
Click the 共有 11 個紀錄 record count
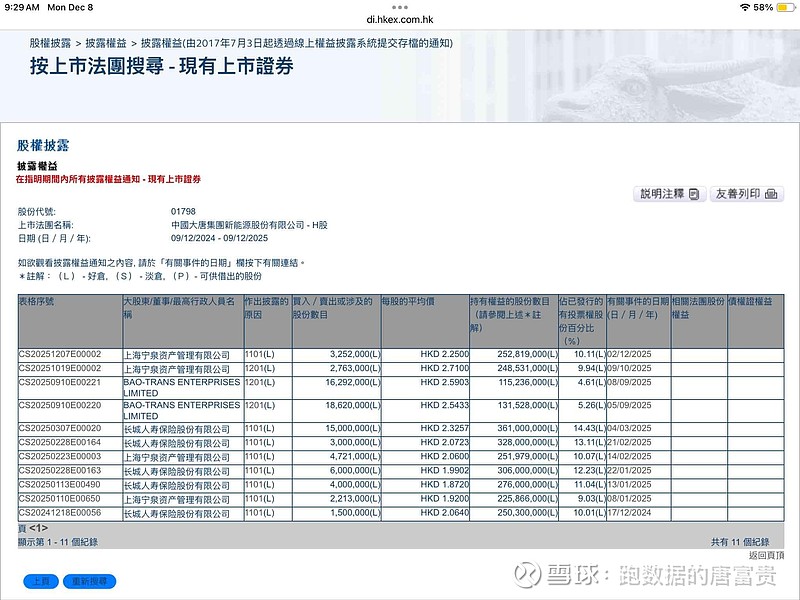point(740,542)
